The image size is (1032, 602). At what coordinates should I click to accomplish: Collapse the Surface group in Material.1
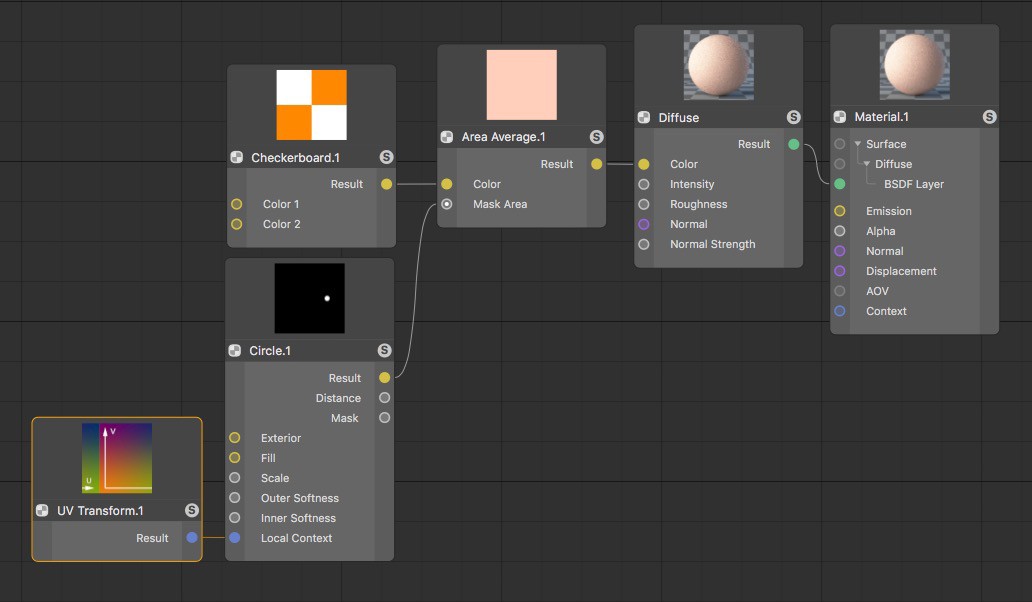point(858,143)
